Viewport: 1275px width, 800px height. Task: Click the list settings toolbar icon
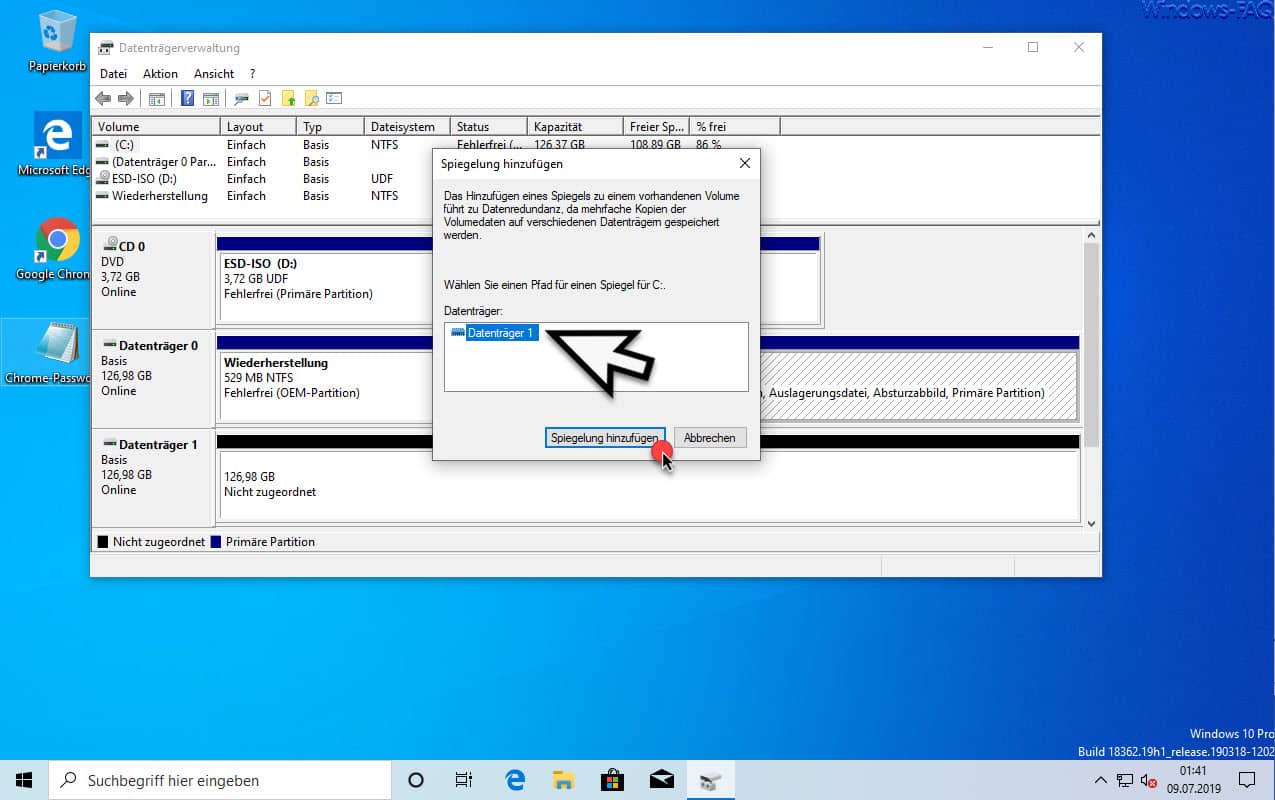pos(334,98)
